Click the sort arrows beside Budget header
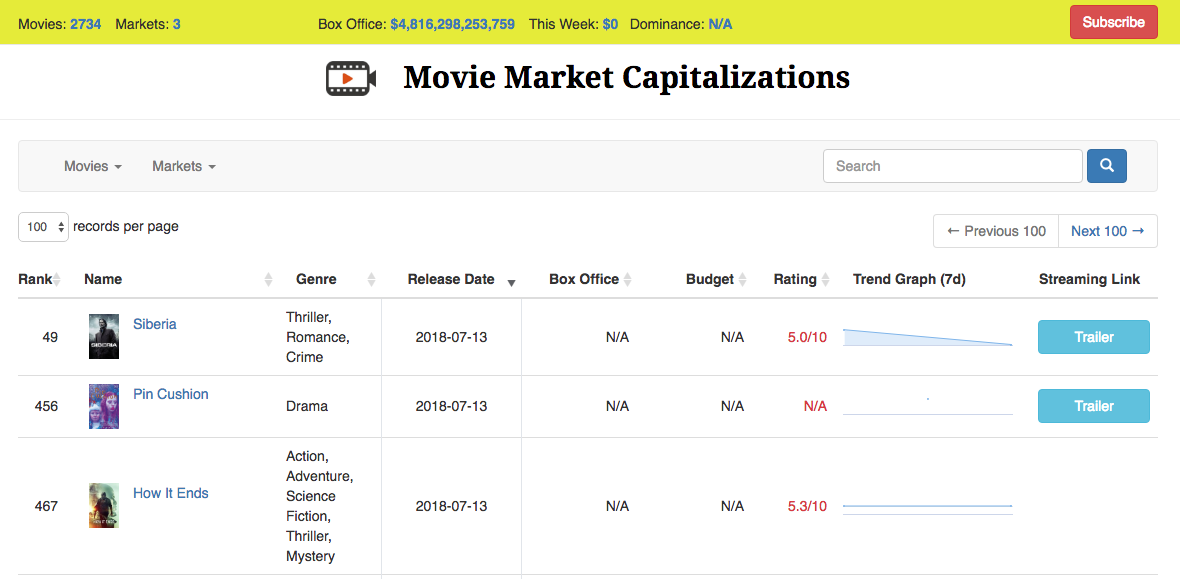Viewport: 1180px width, 579px height. pyautogui.click(x=744, y=279)
